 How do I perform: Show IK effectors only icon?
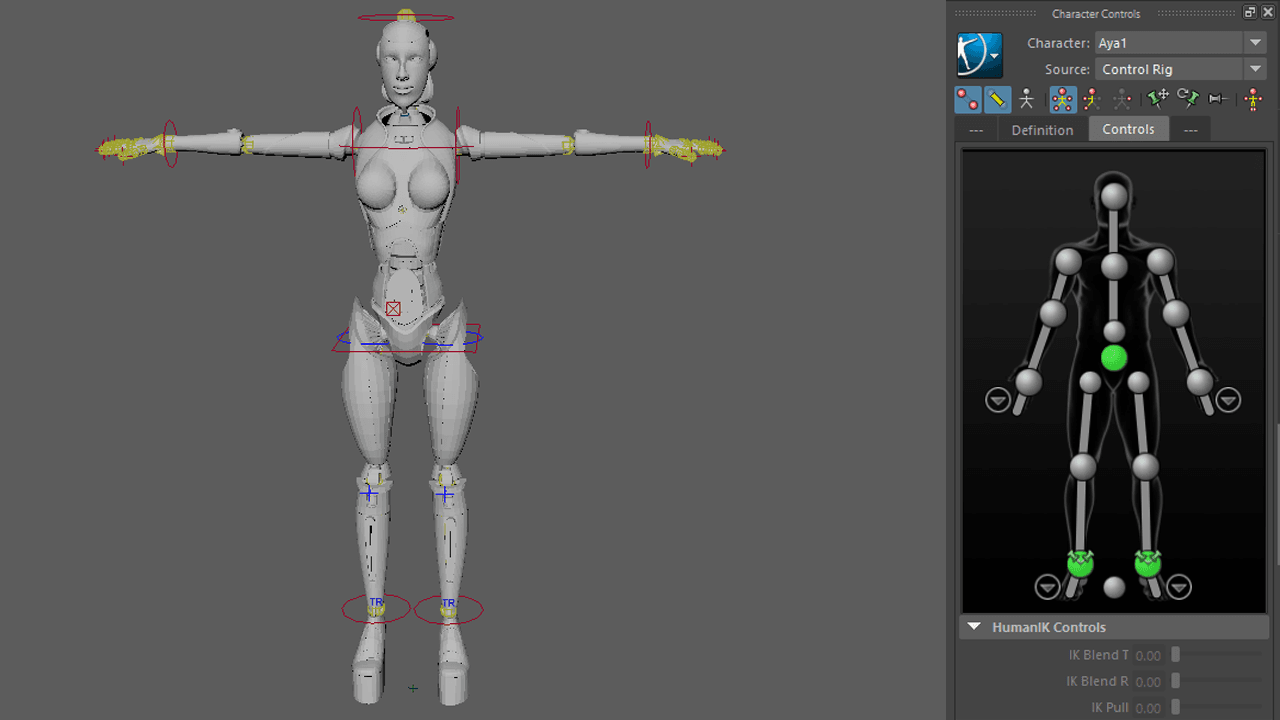[x=1092, y=99]
